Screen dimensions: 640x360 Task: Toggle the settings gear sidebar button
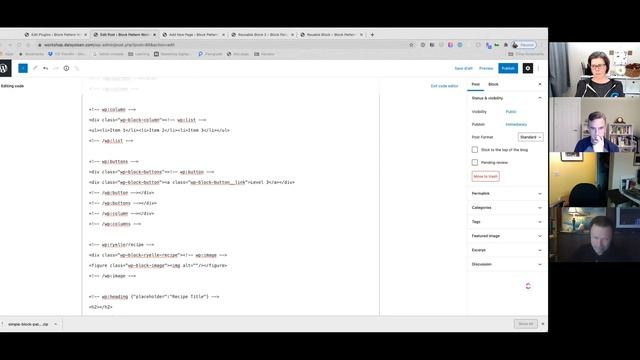[x=528, y=68]
